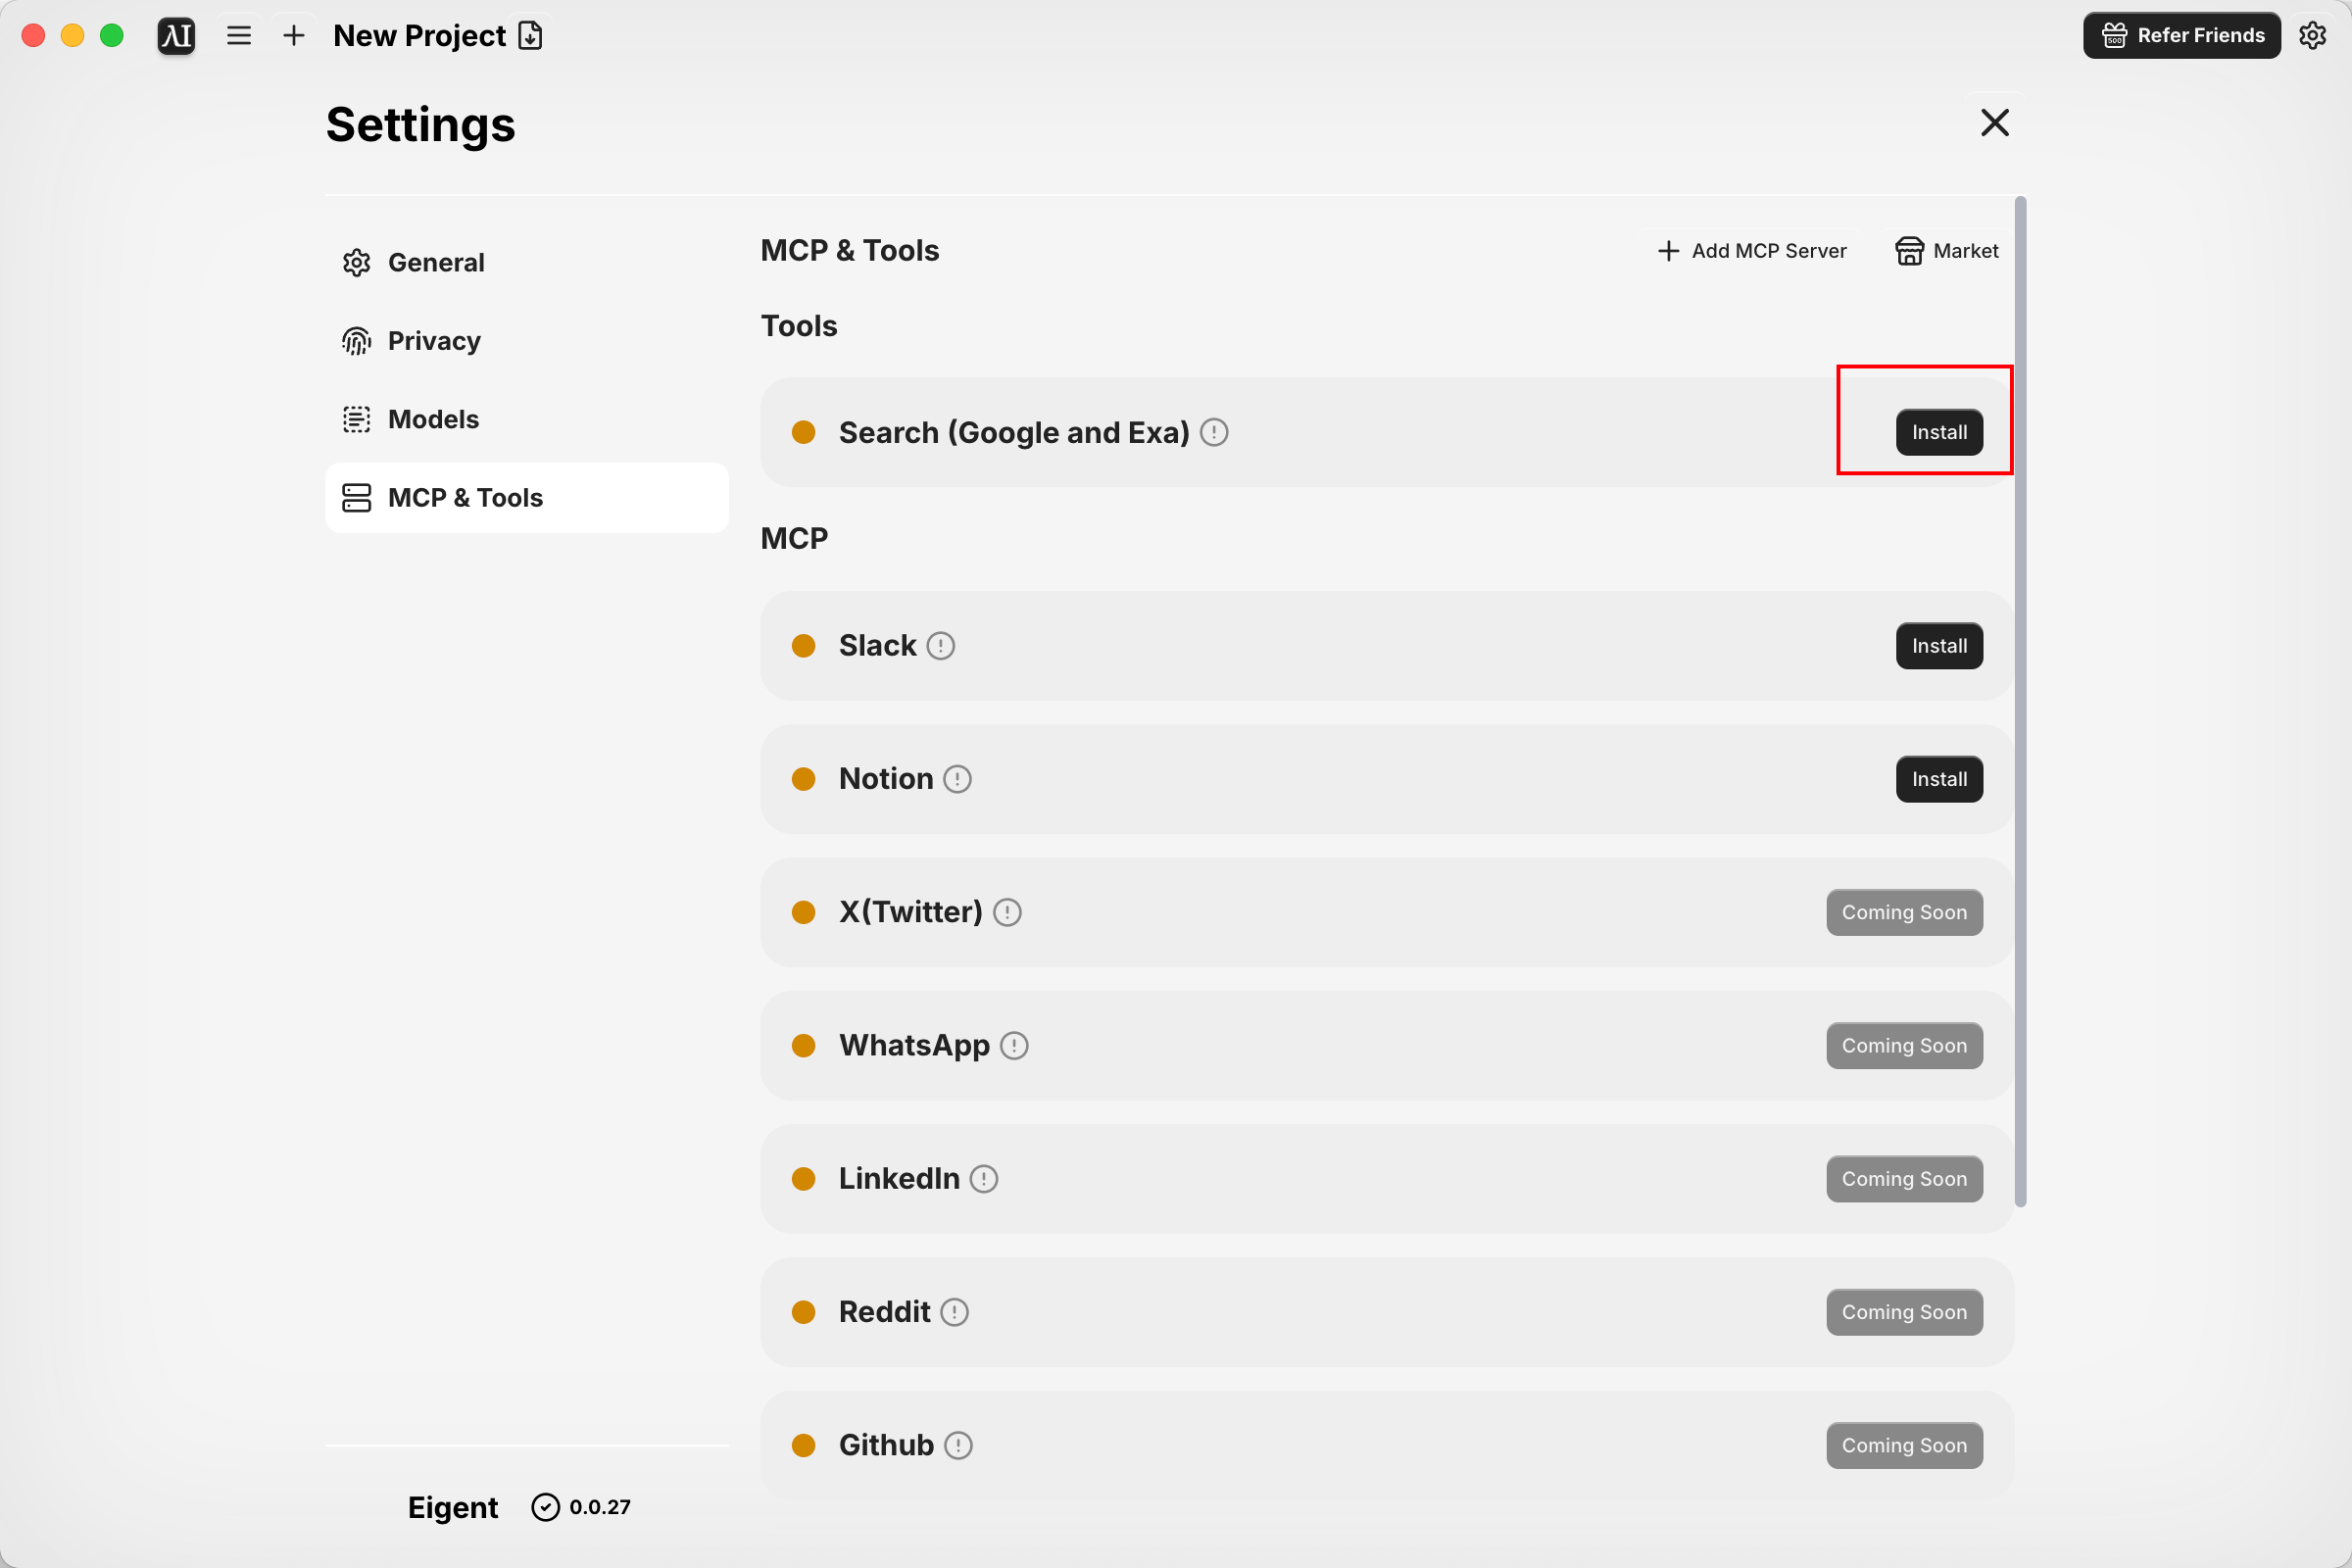The image size is (2352, 1568).
Task: Click Coming Soon button for Reddit
Action: (1904, 1312)
